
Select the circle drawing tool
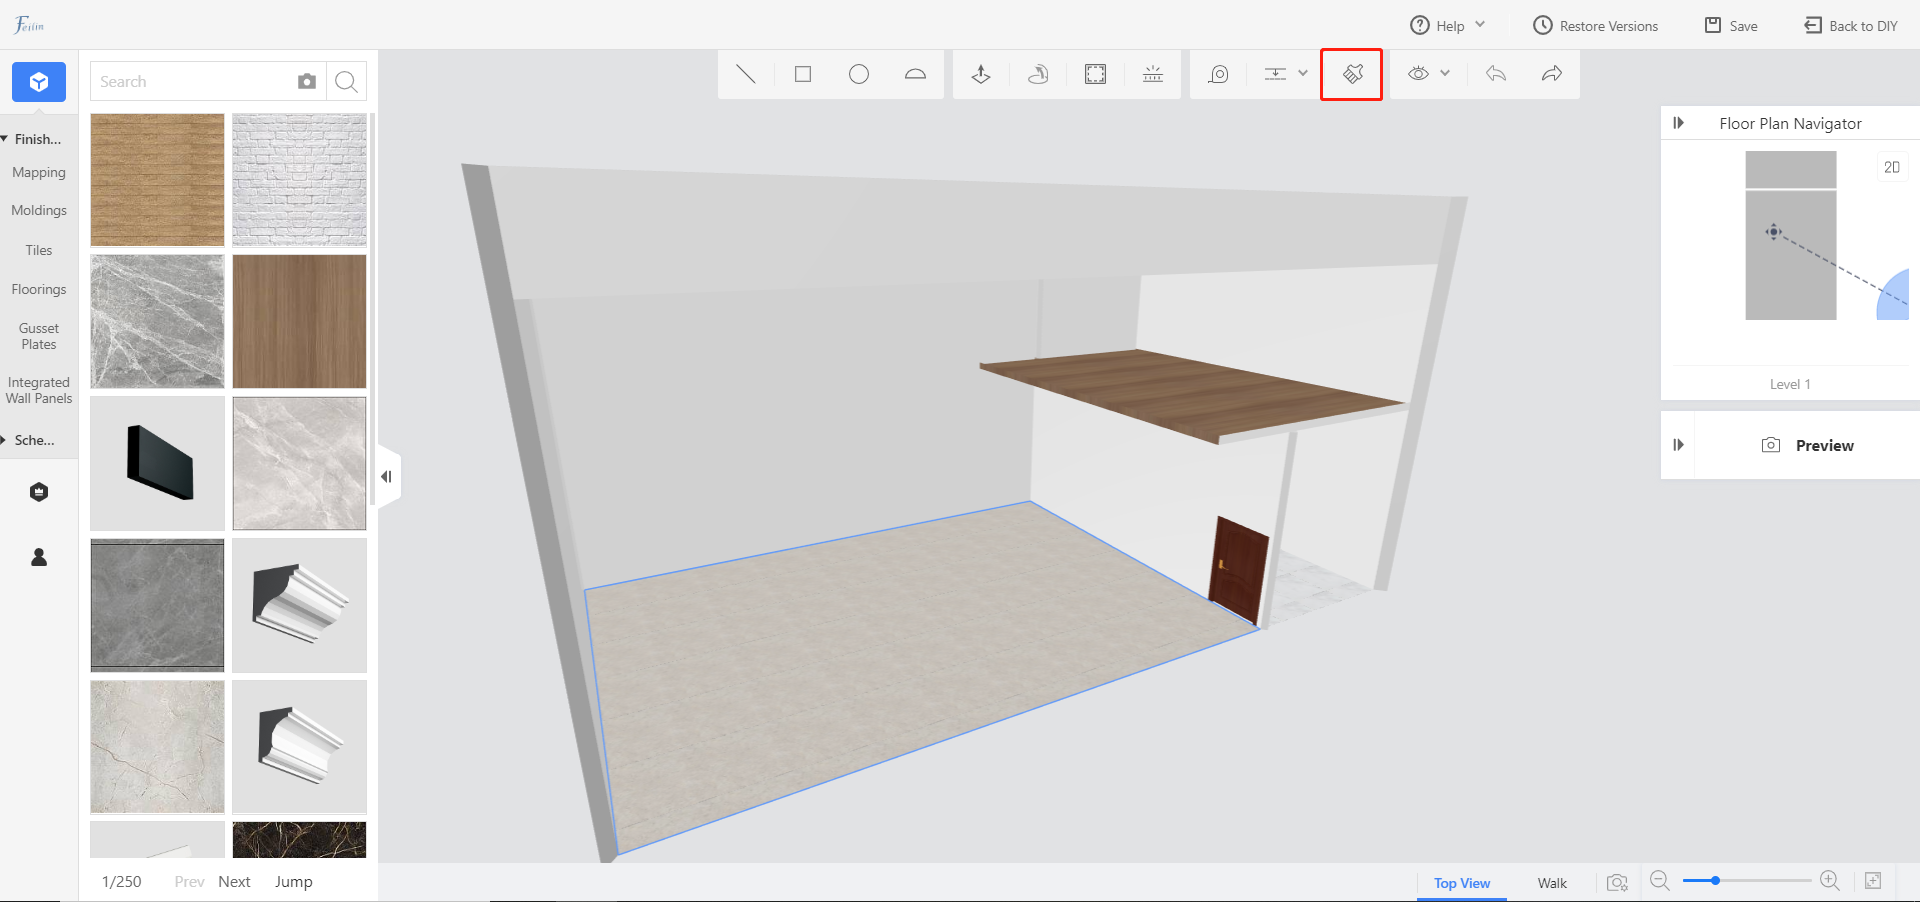[859, 74]
